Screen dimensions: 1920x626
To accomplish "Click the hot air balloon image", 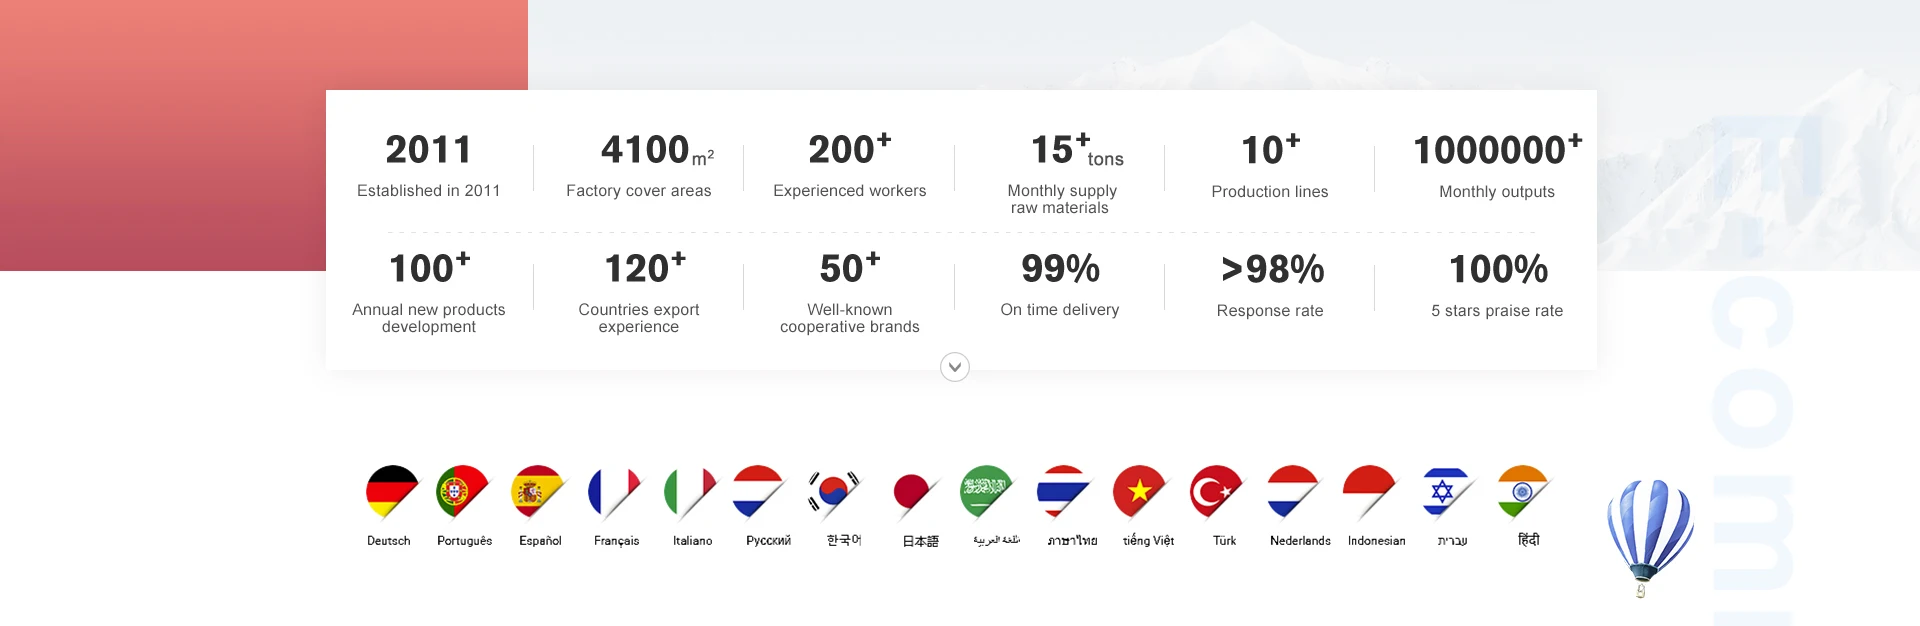I will 1649,530.
